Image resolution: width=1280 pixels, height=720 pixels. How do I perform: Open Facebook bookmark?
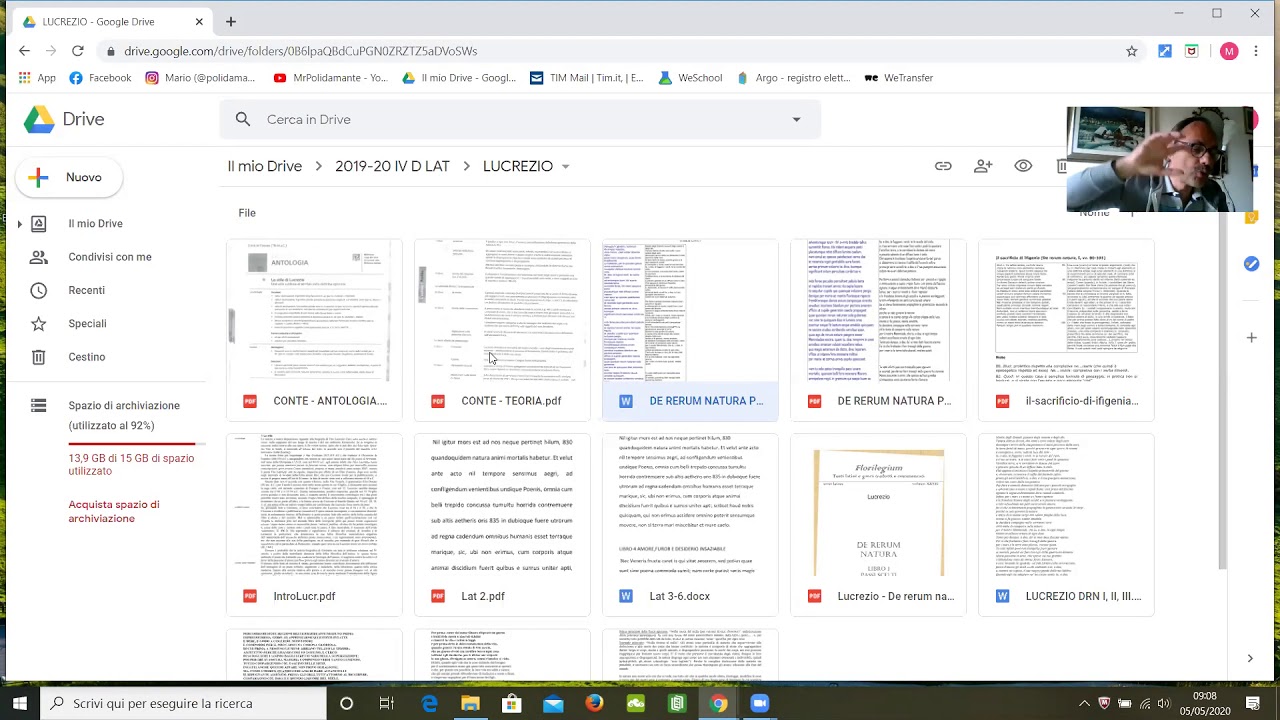[x=100, y=78]
